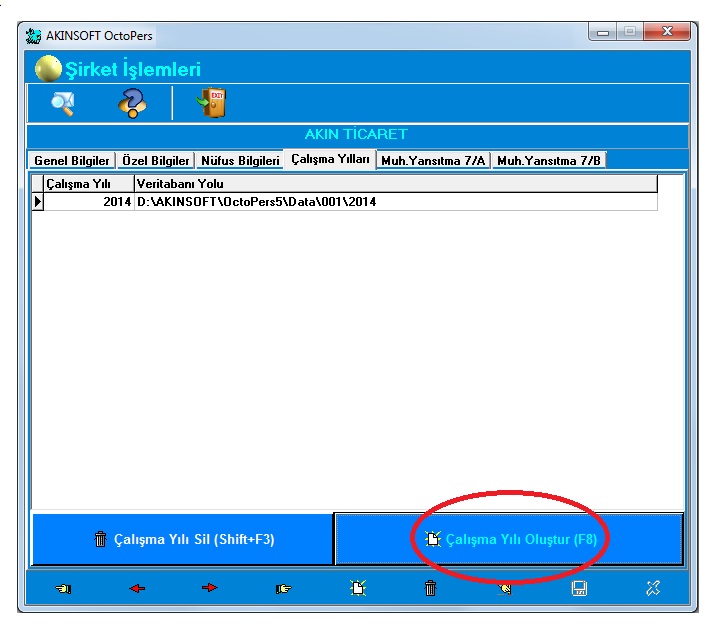
Task: Click the exit door icon
Action: 211,102
